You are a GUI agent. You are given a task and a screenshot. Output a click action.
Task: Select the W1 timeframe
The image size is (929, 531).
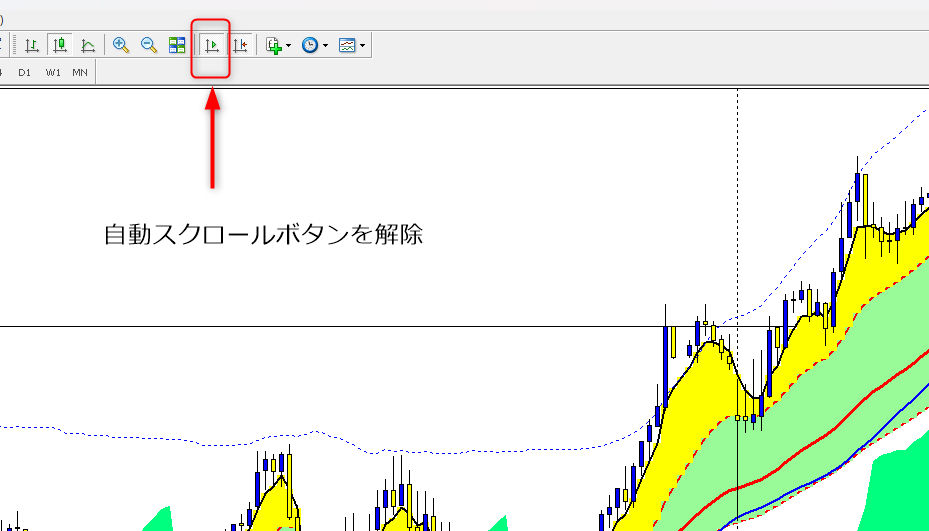[53, 72]
